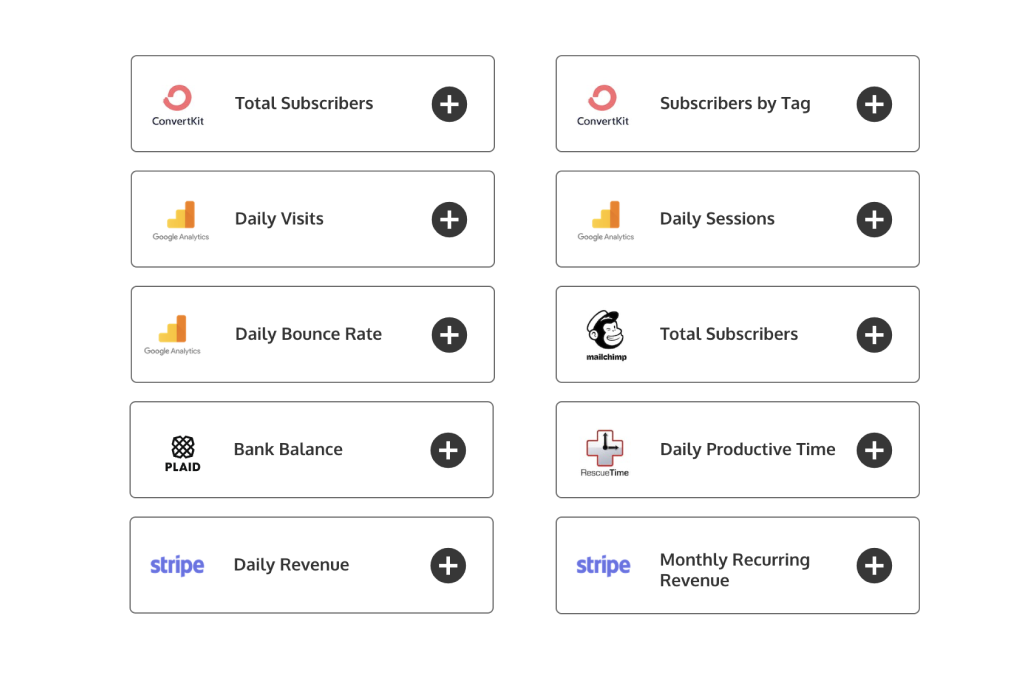Add the Mailchimp Total Subscribers metric
The image size is (1028, 676).
[874, 334]
